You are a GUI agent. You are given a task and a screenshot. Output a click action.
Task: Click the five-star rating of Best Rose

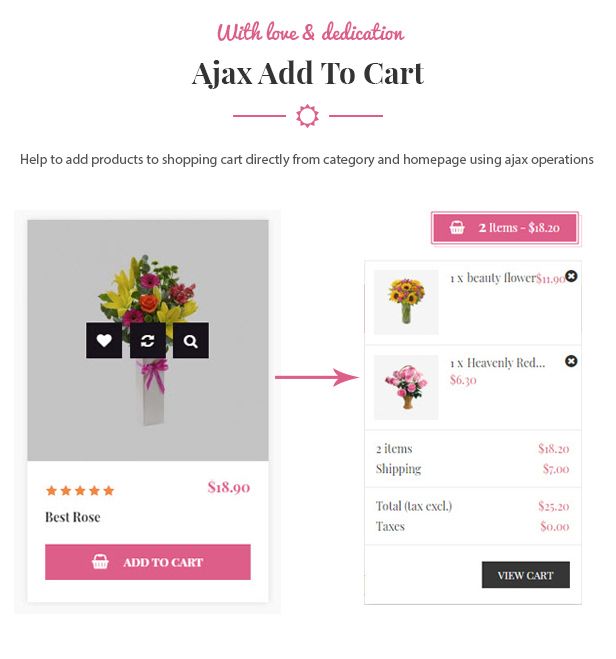pos(80,491)
